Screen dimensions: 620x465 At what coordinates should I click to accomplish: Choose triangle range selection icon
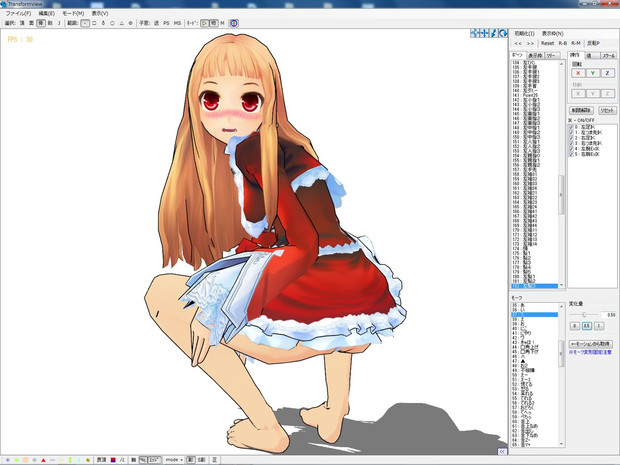(121, 23)
